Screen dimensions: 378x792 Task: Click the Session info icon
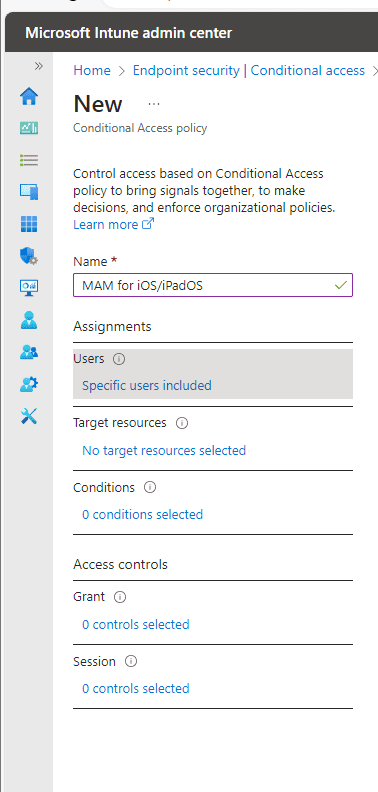(x=130, y=661)
